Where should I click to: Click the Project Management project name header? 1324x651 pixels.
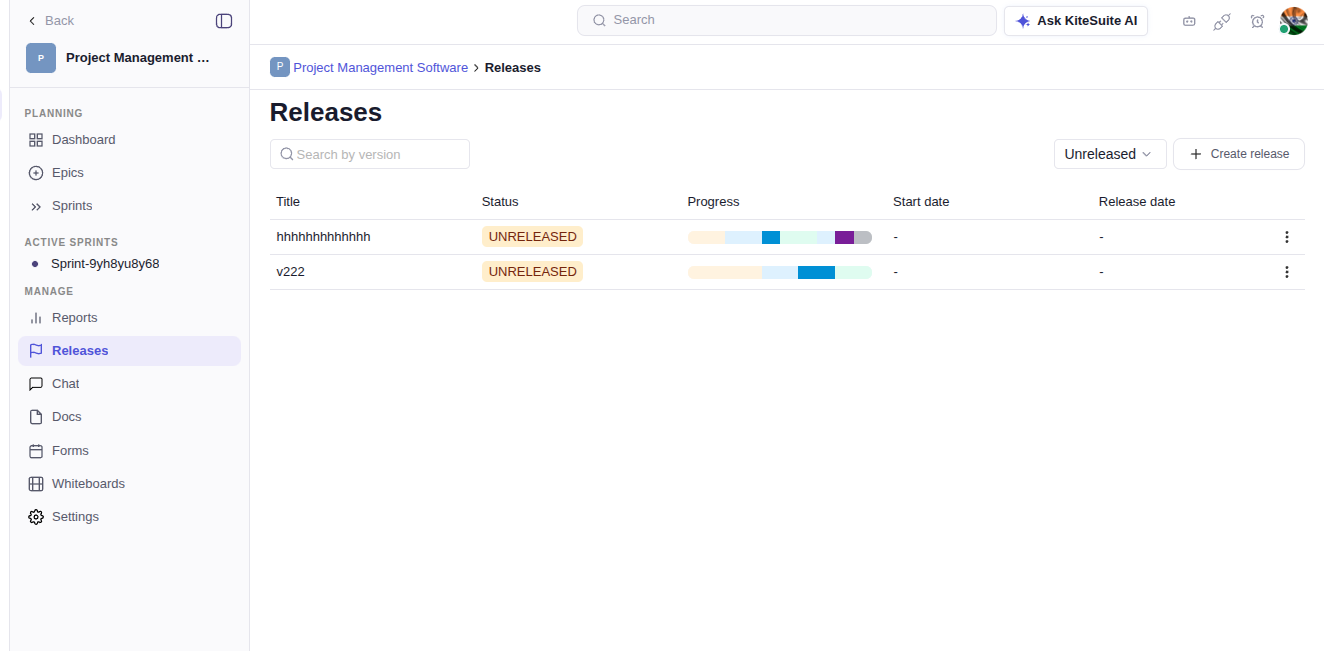click(x=138, y=58)
